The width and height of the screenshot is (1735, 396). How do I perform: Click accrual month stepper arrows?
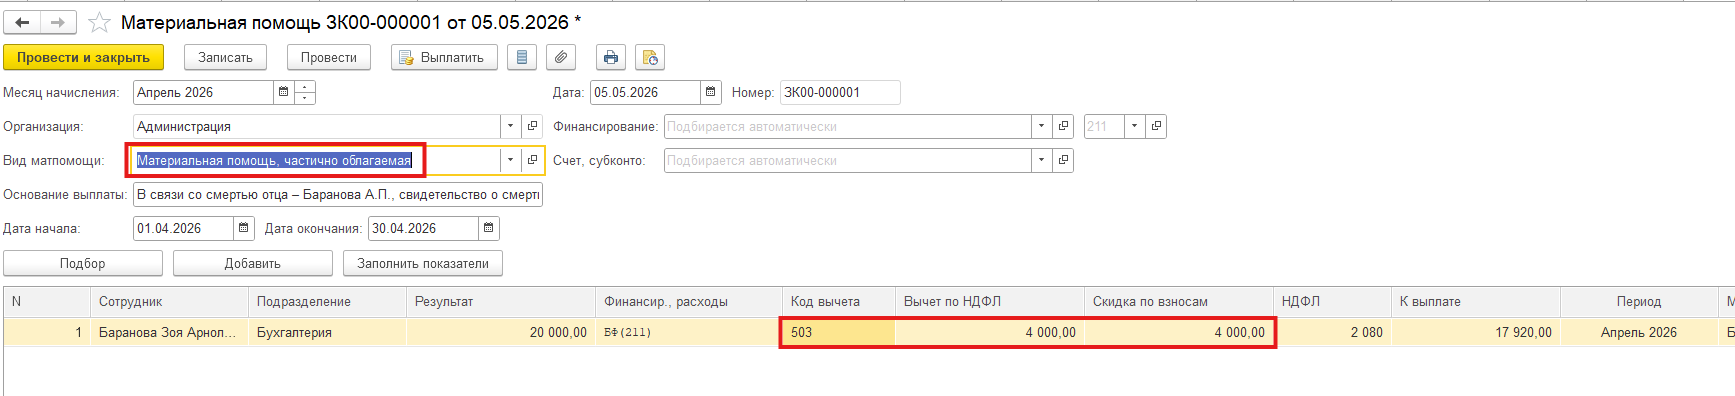306,92
